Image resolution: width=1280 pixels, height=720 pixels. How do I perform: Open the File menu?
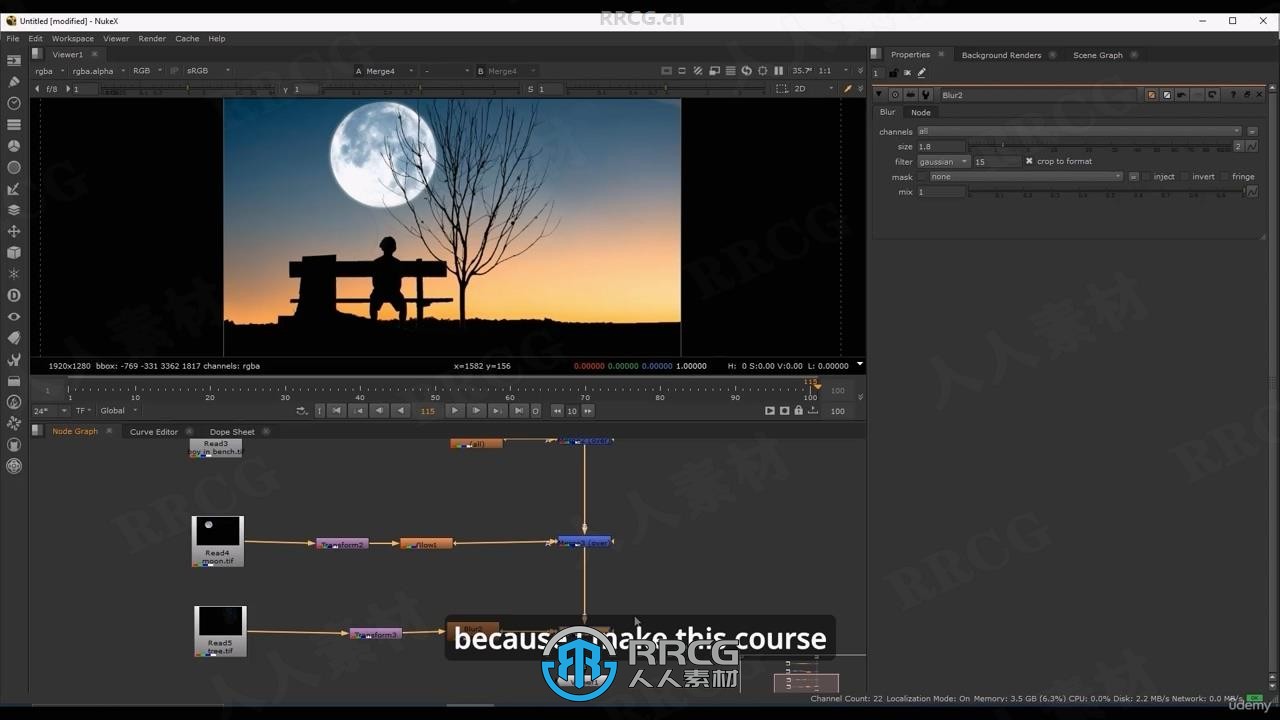pos(13,38)
